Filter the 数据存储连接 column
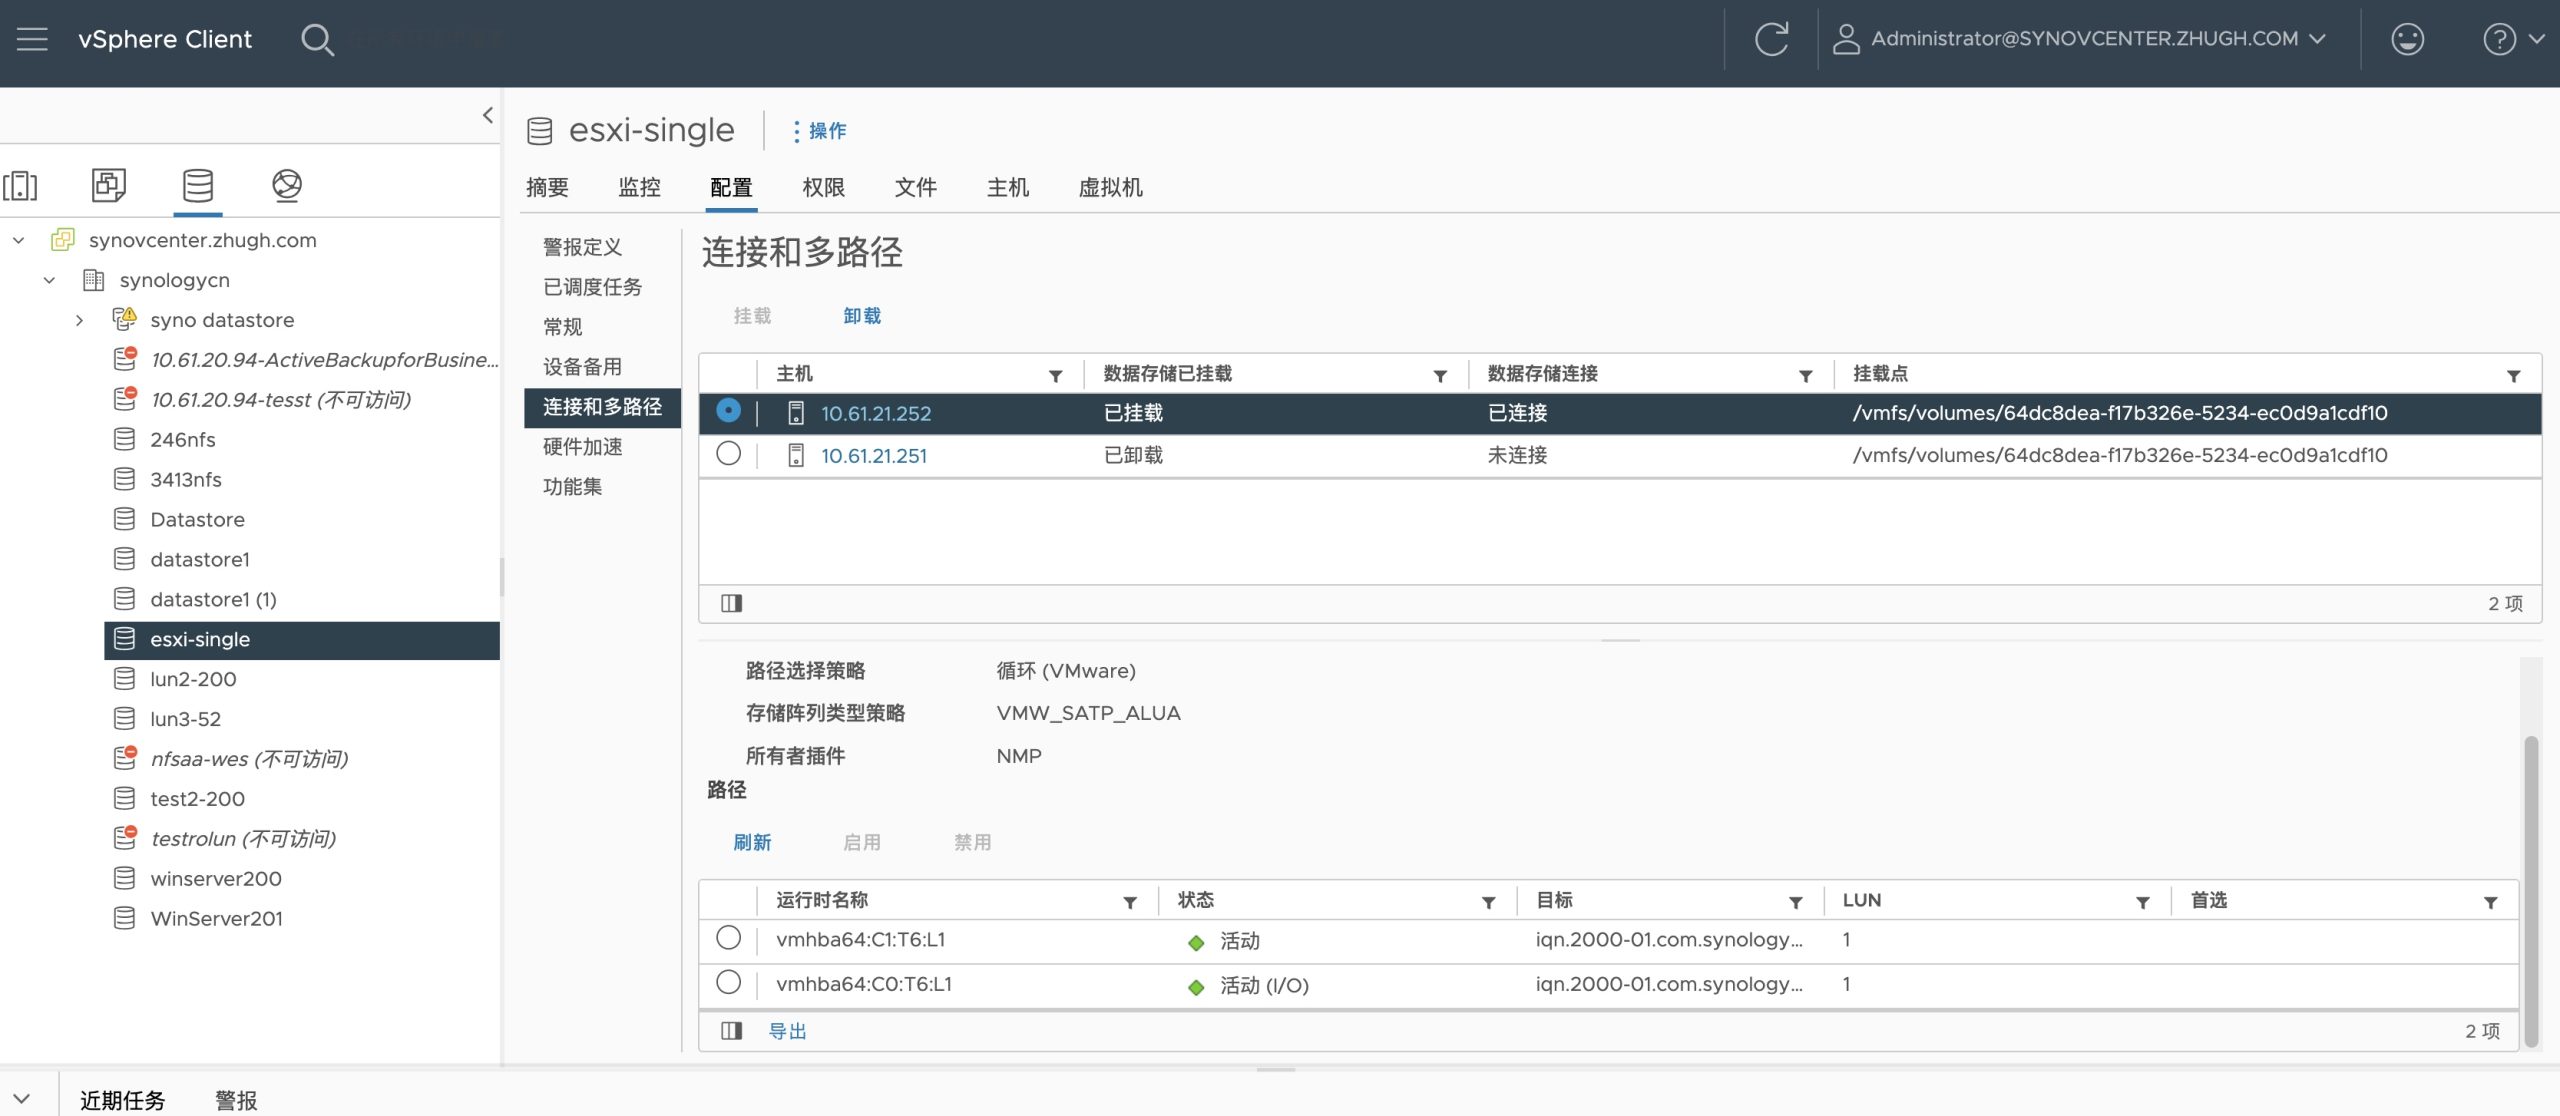The image size is (2560, 1116). pyautogui.click(x=1805, y=375)
